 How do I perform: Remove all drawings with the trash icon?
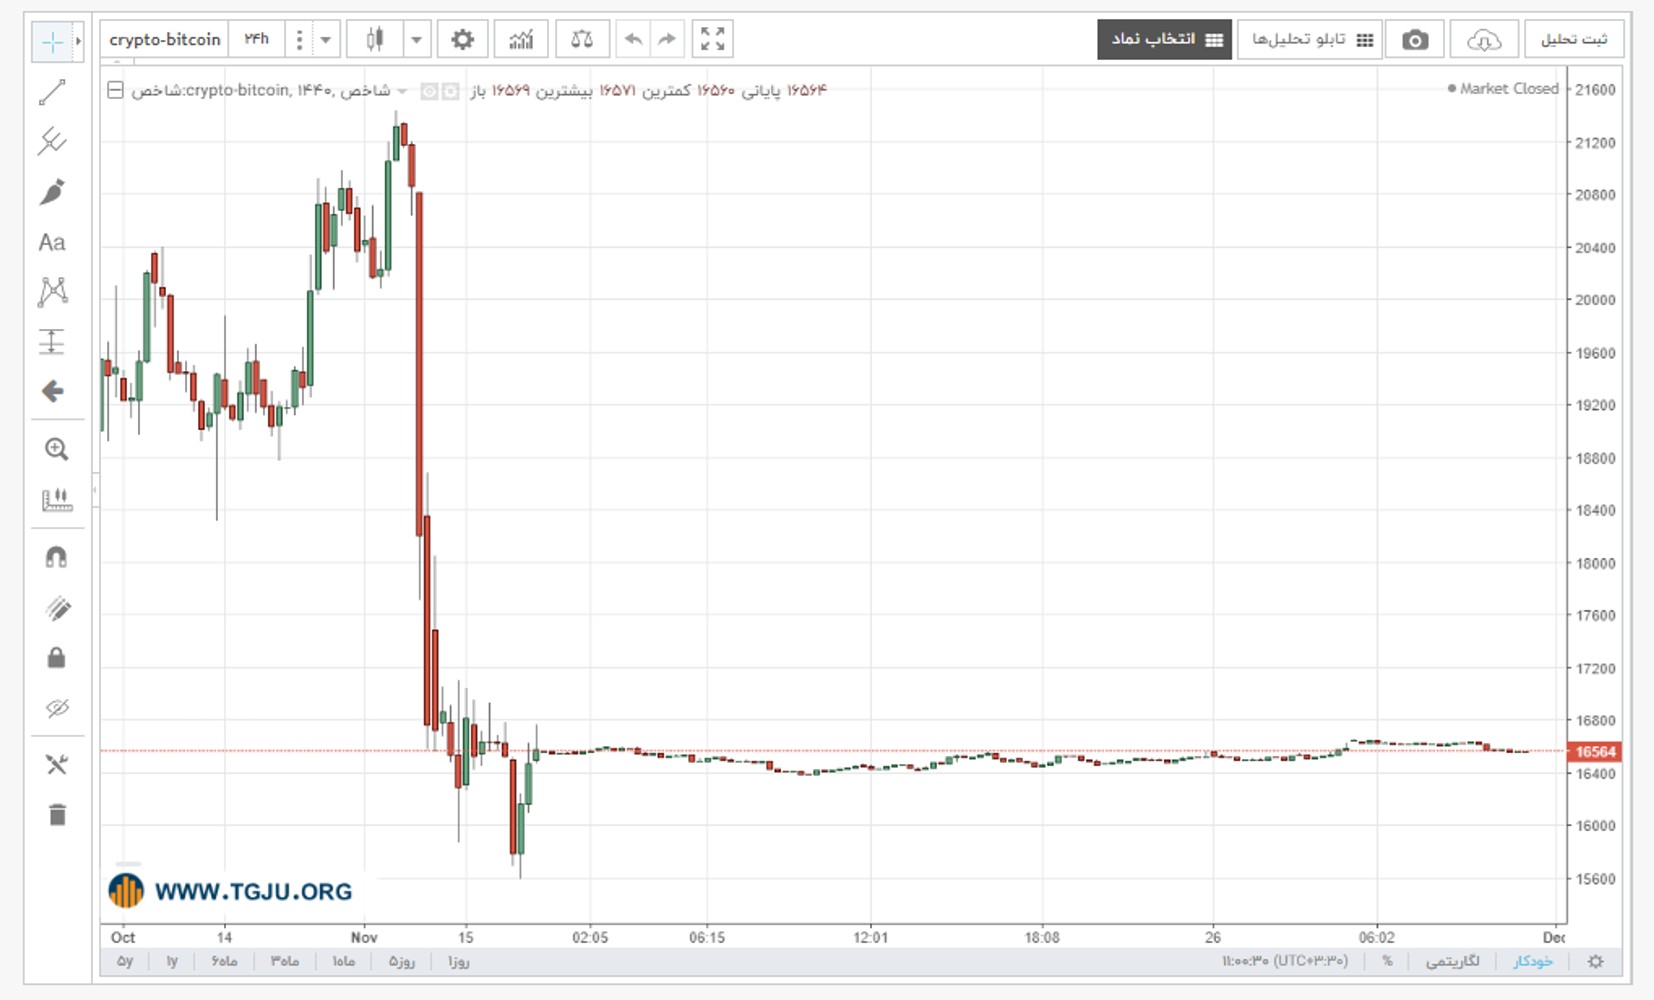coord(56,815)
